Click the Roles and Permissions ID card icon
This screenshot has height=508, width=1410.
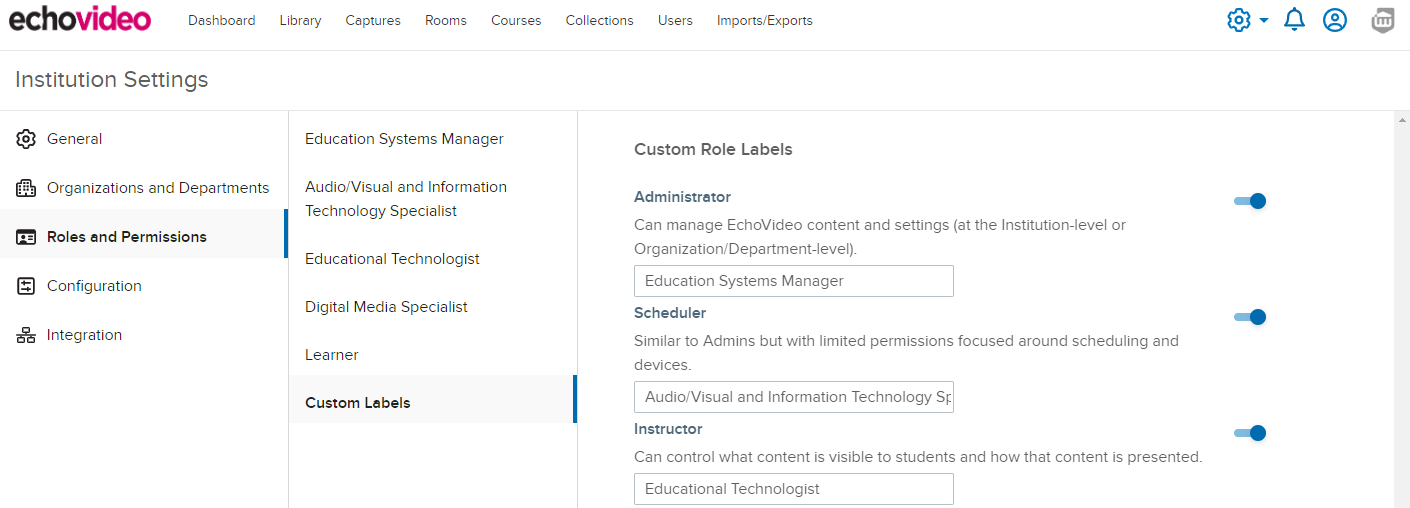[26, 237]
